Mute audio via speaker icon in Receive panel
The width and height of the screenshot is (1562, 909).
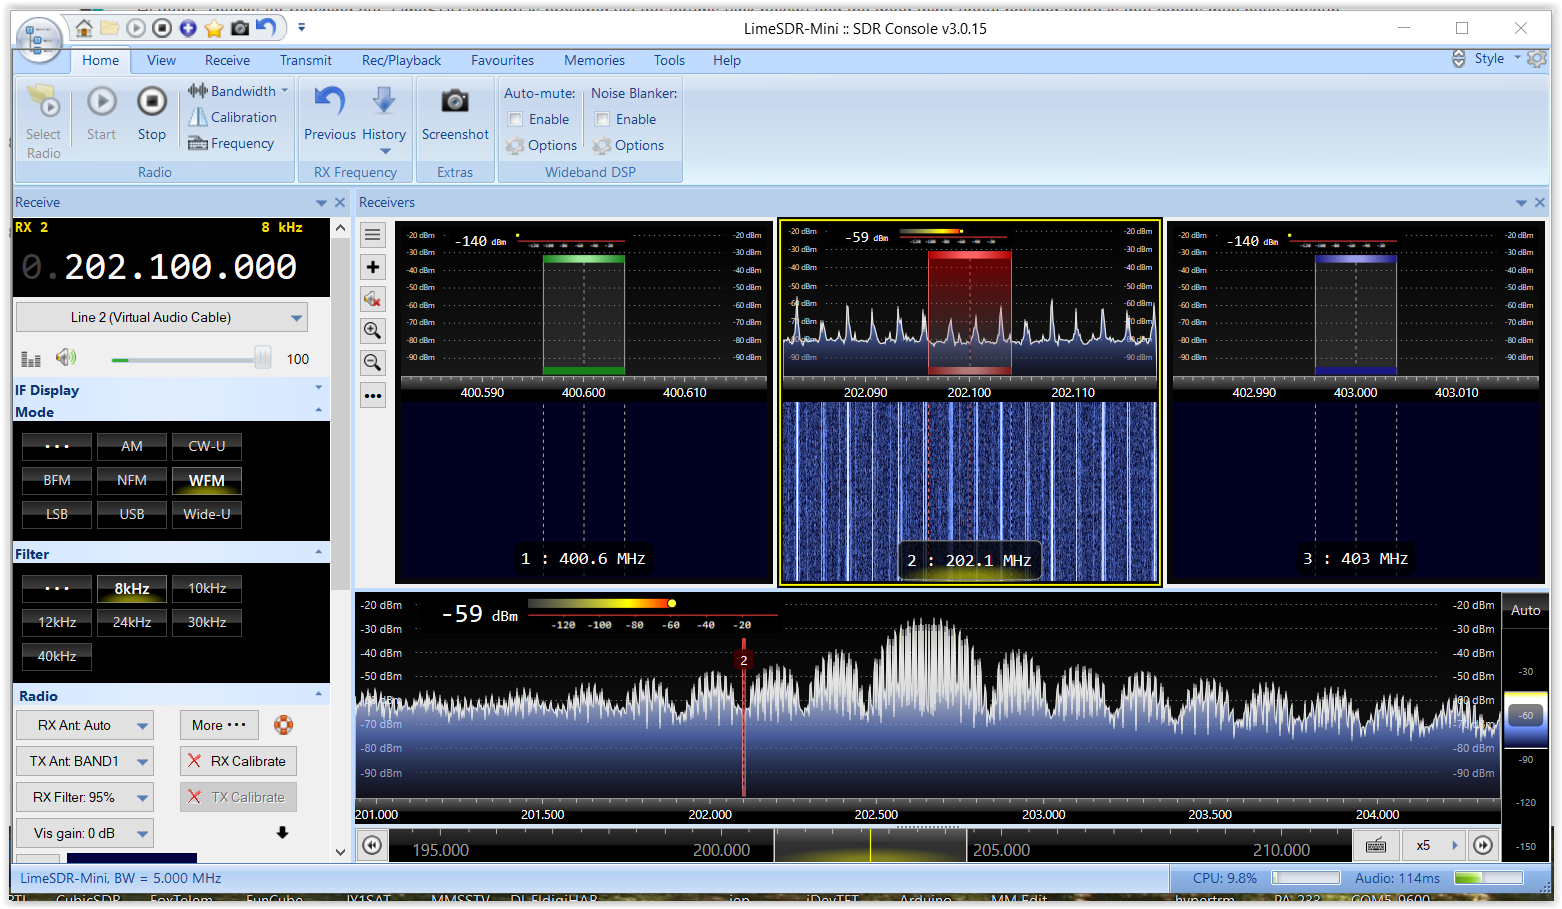66,358
